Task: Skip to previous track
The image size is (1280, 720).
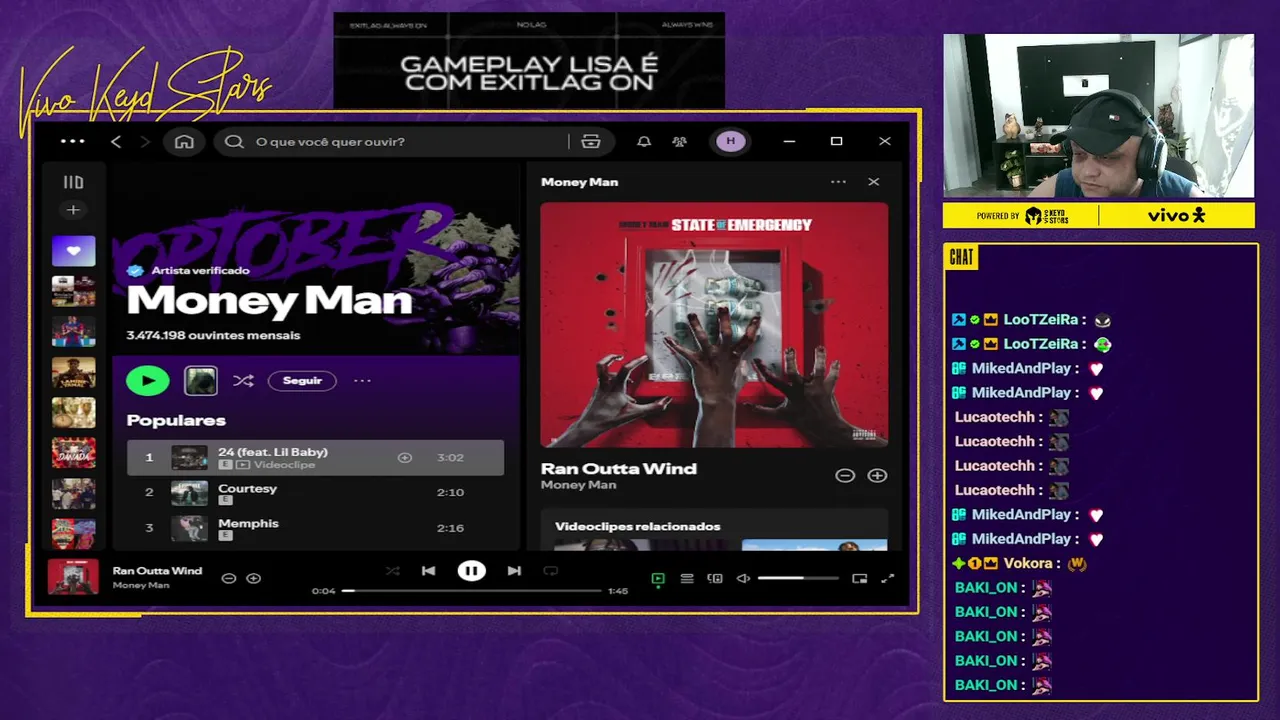Action: pyautogui.click(x=428, y=571)
